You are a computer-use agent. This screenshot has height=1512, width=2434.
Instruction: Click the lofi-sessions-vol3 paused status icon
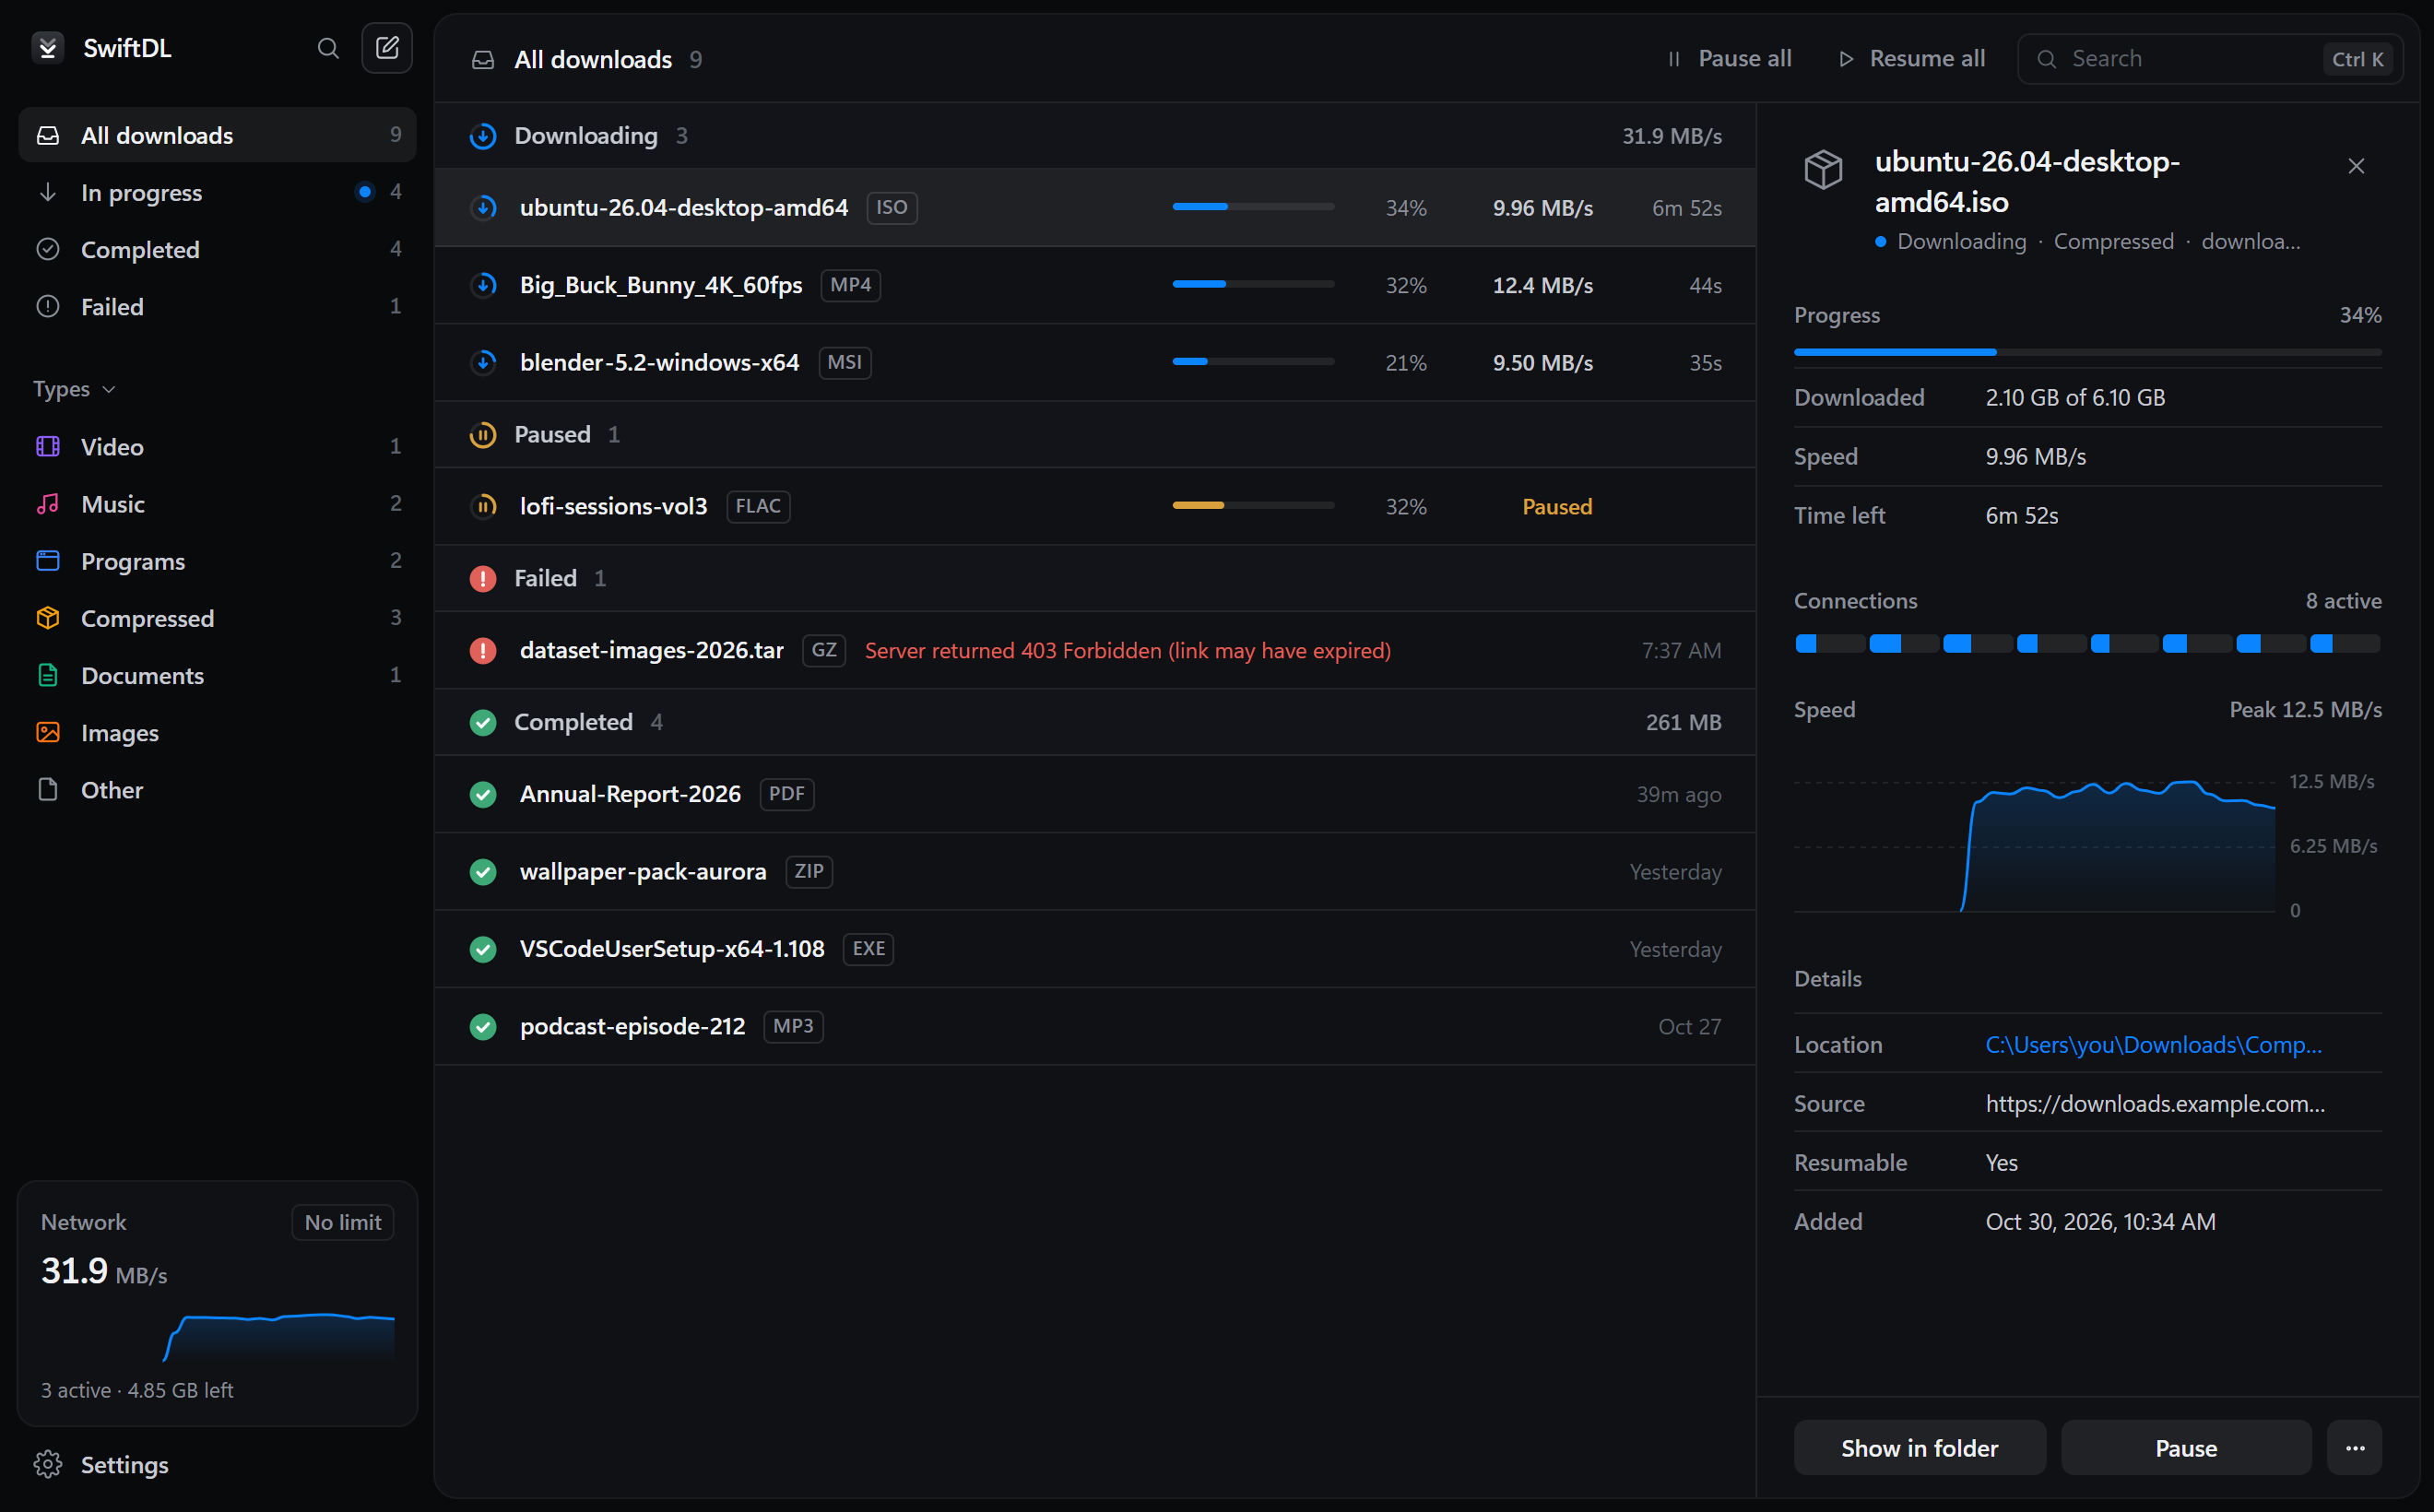point(484,506)
